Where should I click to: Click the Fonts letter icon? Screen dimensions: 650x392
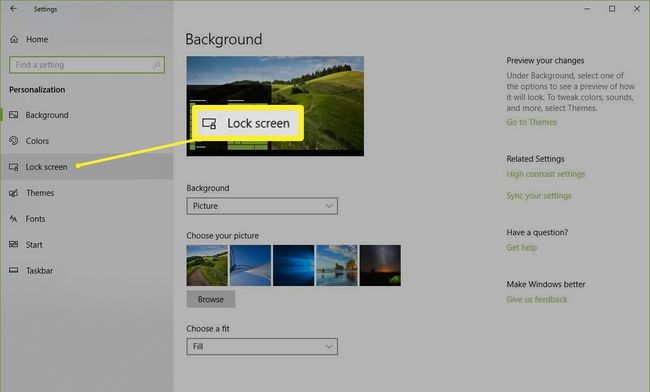pos(14,219)
